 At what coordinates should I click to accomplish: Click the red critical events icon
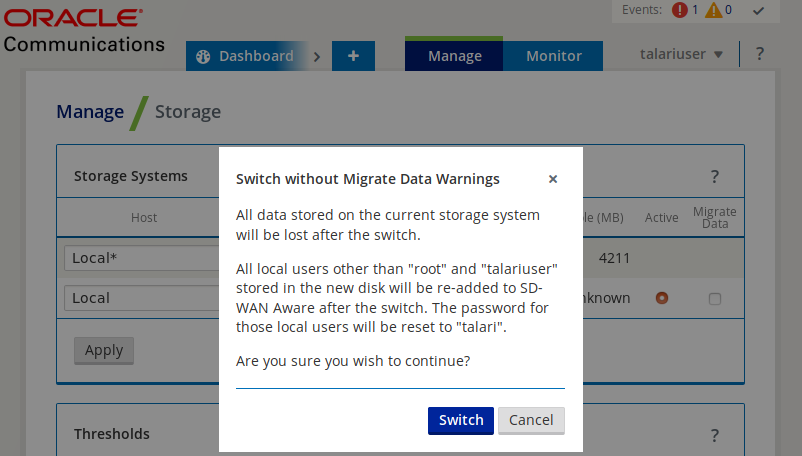[680, 10]
